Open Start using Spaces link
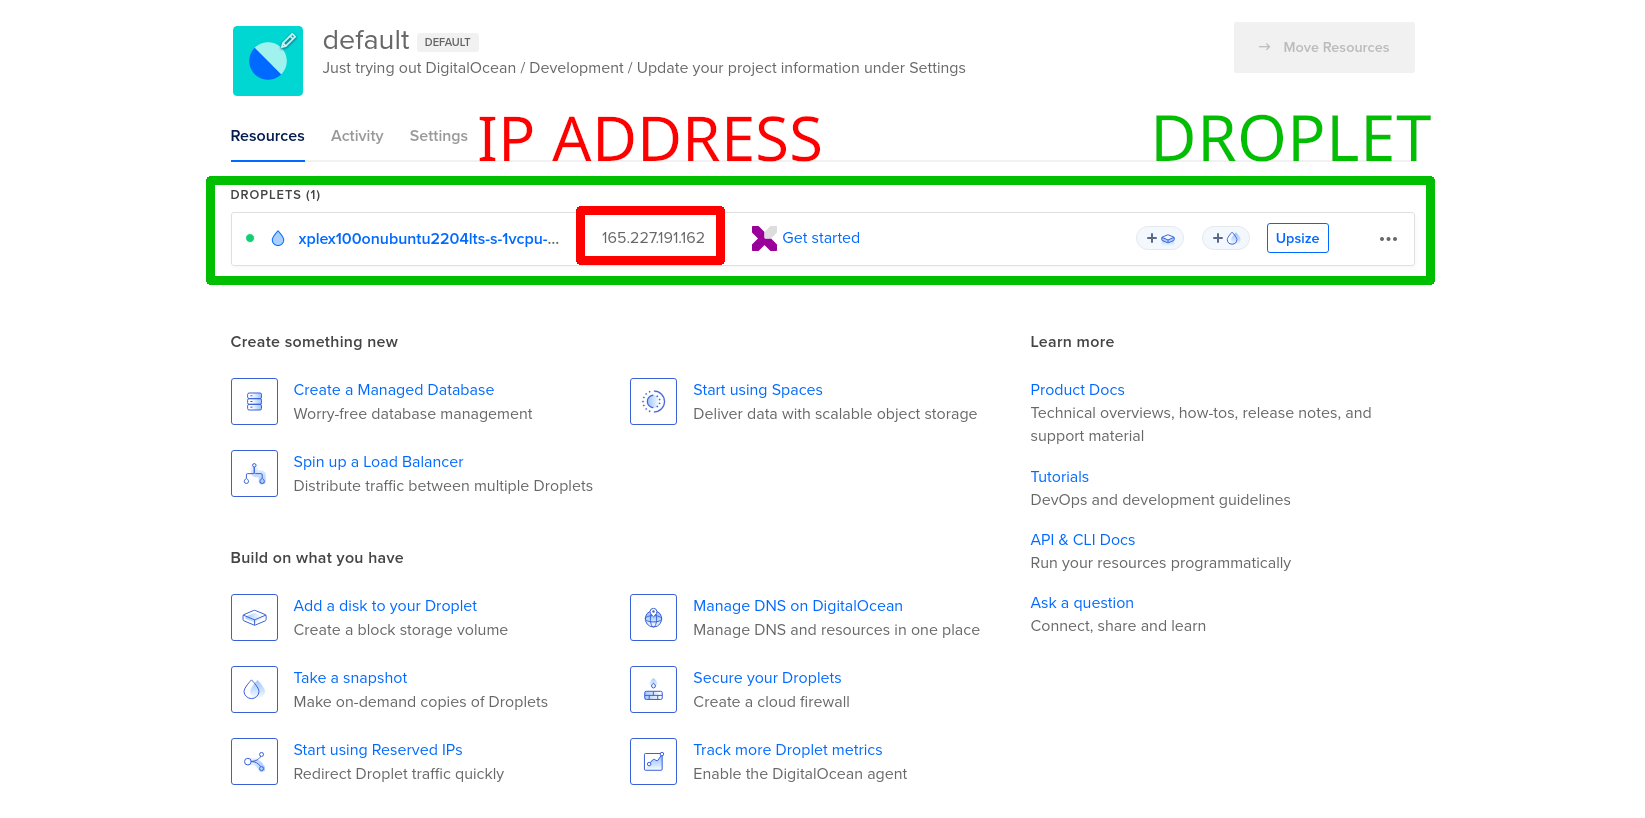 (x=758, y=390)
